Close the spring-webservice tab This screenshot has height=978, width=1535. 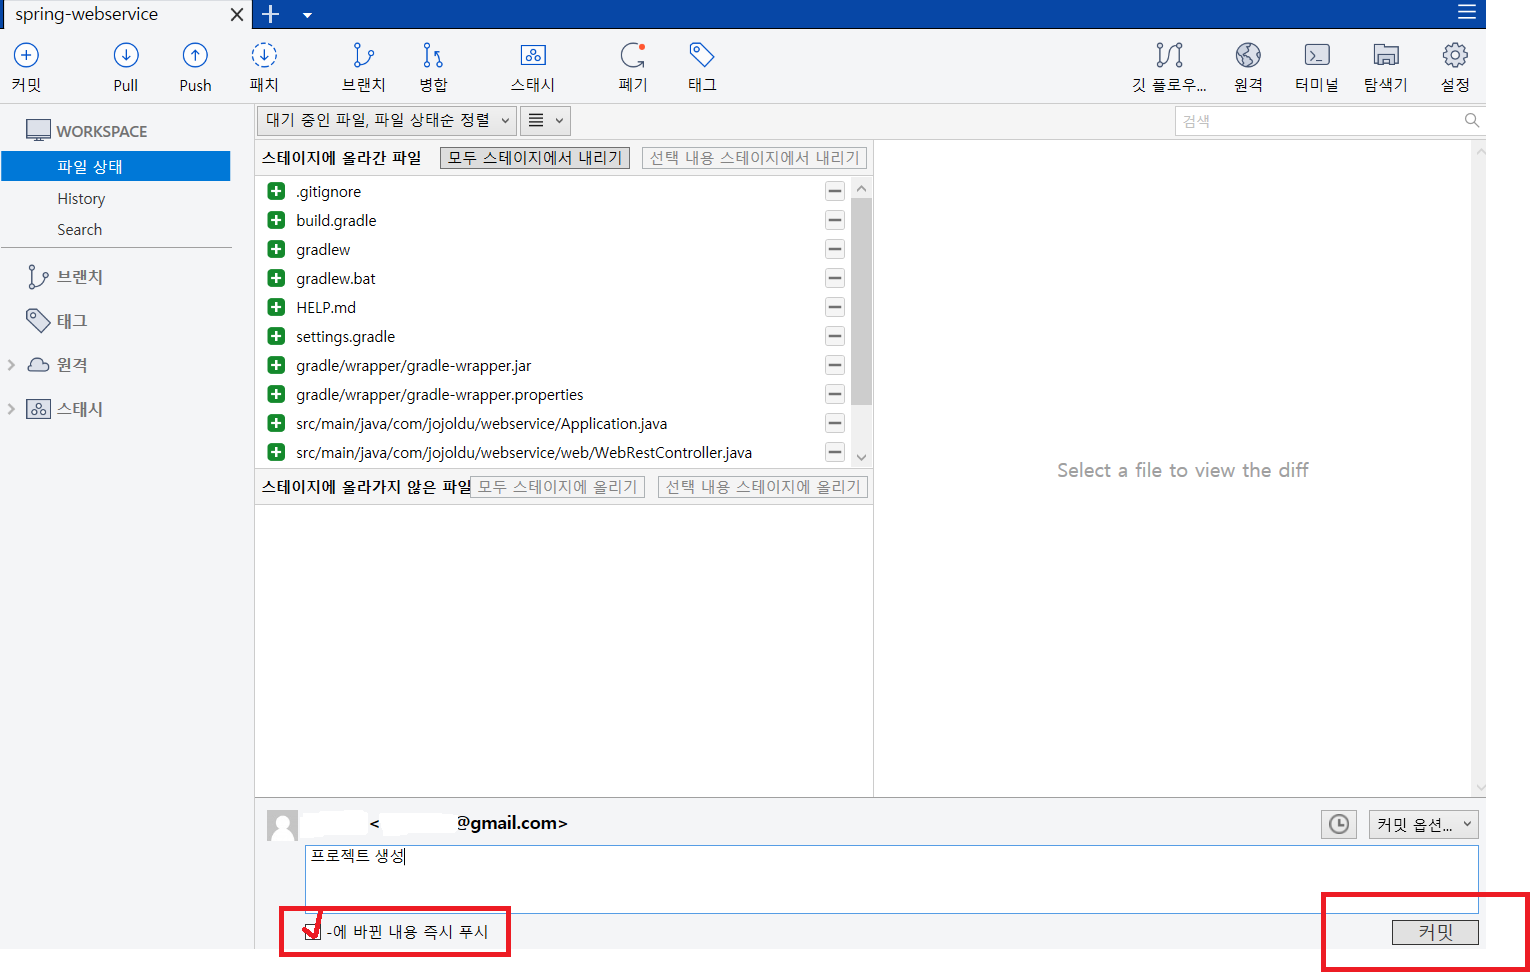(x=237, y=15)
